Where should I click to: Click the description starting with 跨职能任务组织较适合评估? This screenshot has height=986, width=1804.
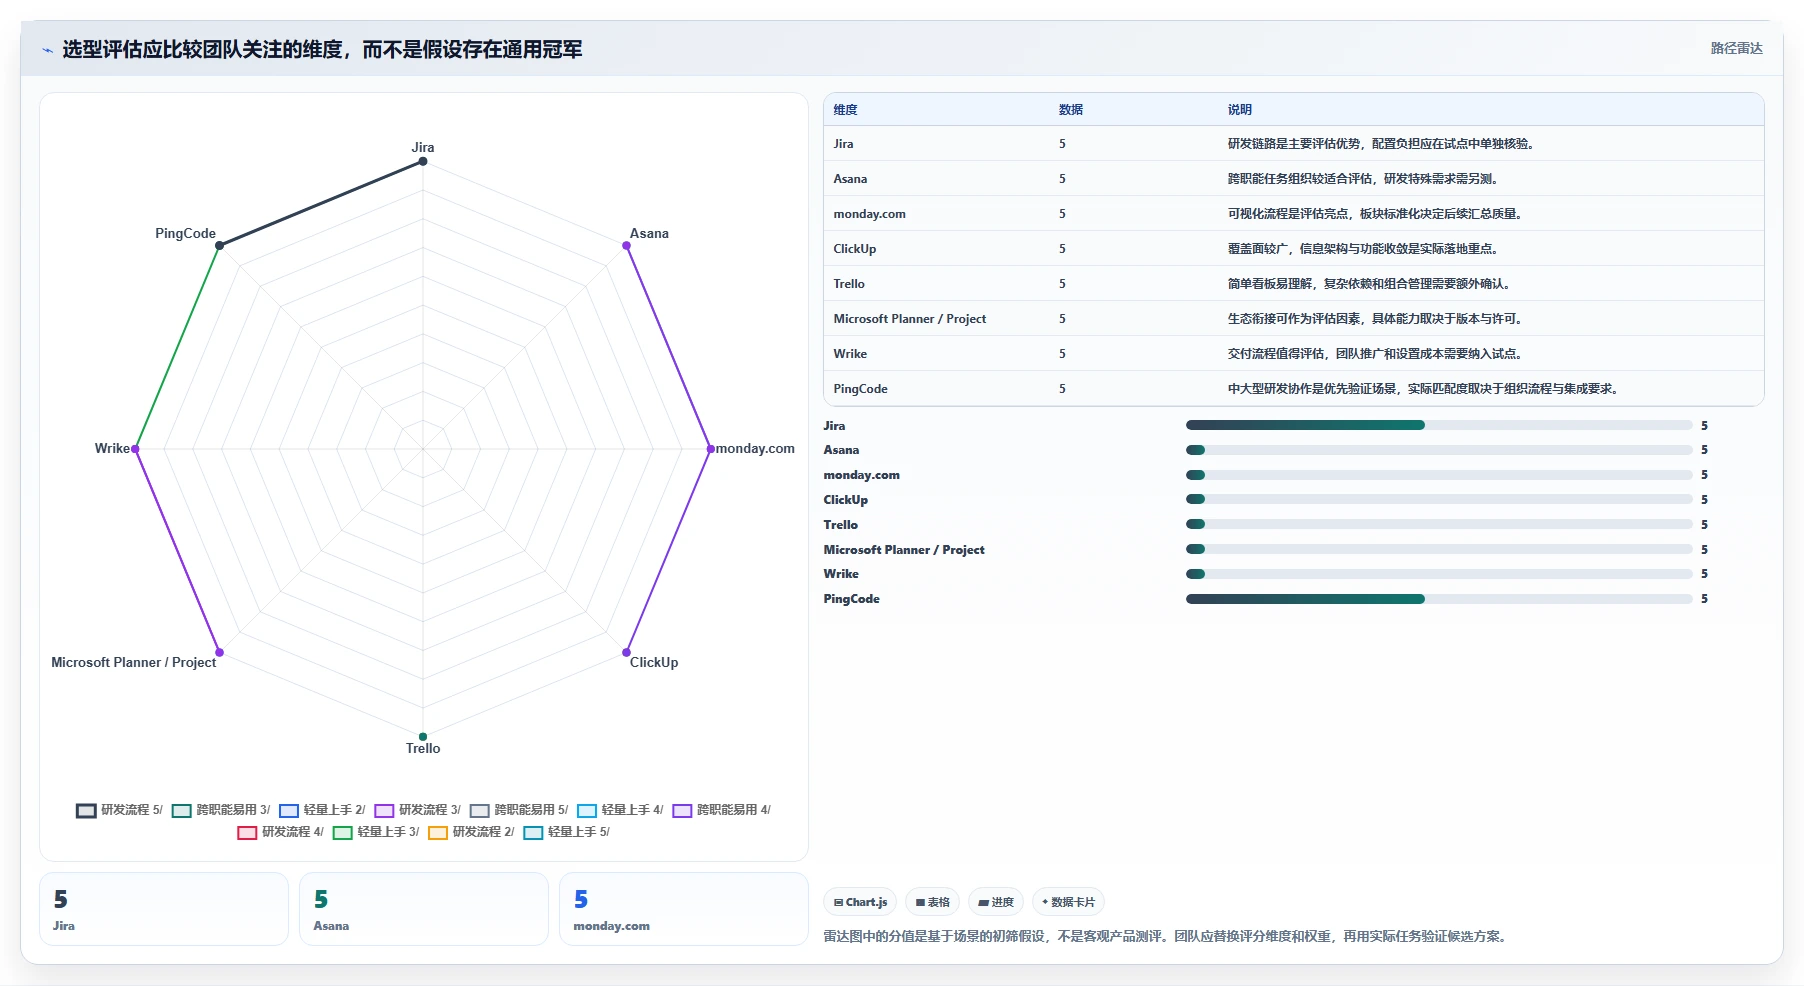click(1363, 179)
